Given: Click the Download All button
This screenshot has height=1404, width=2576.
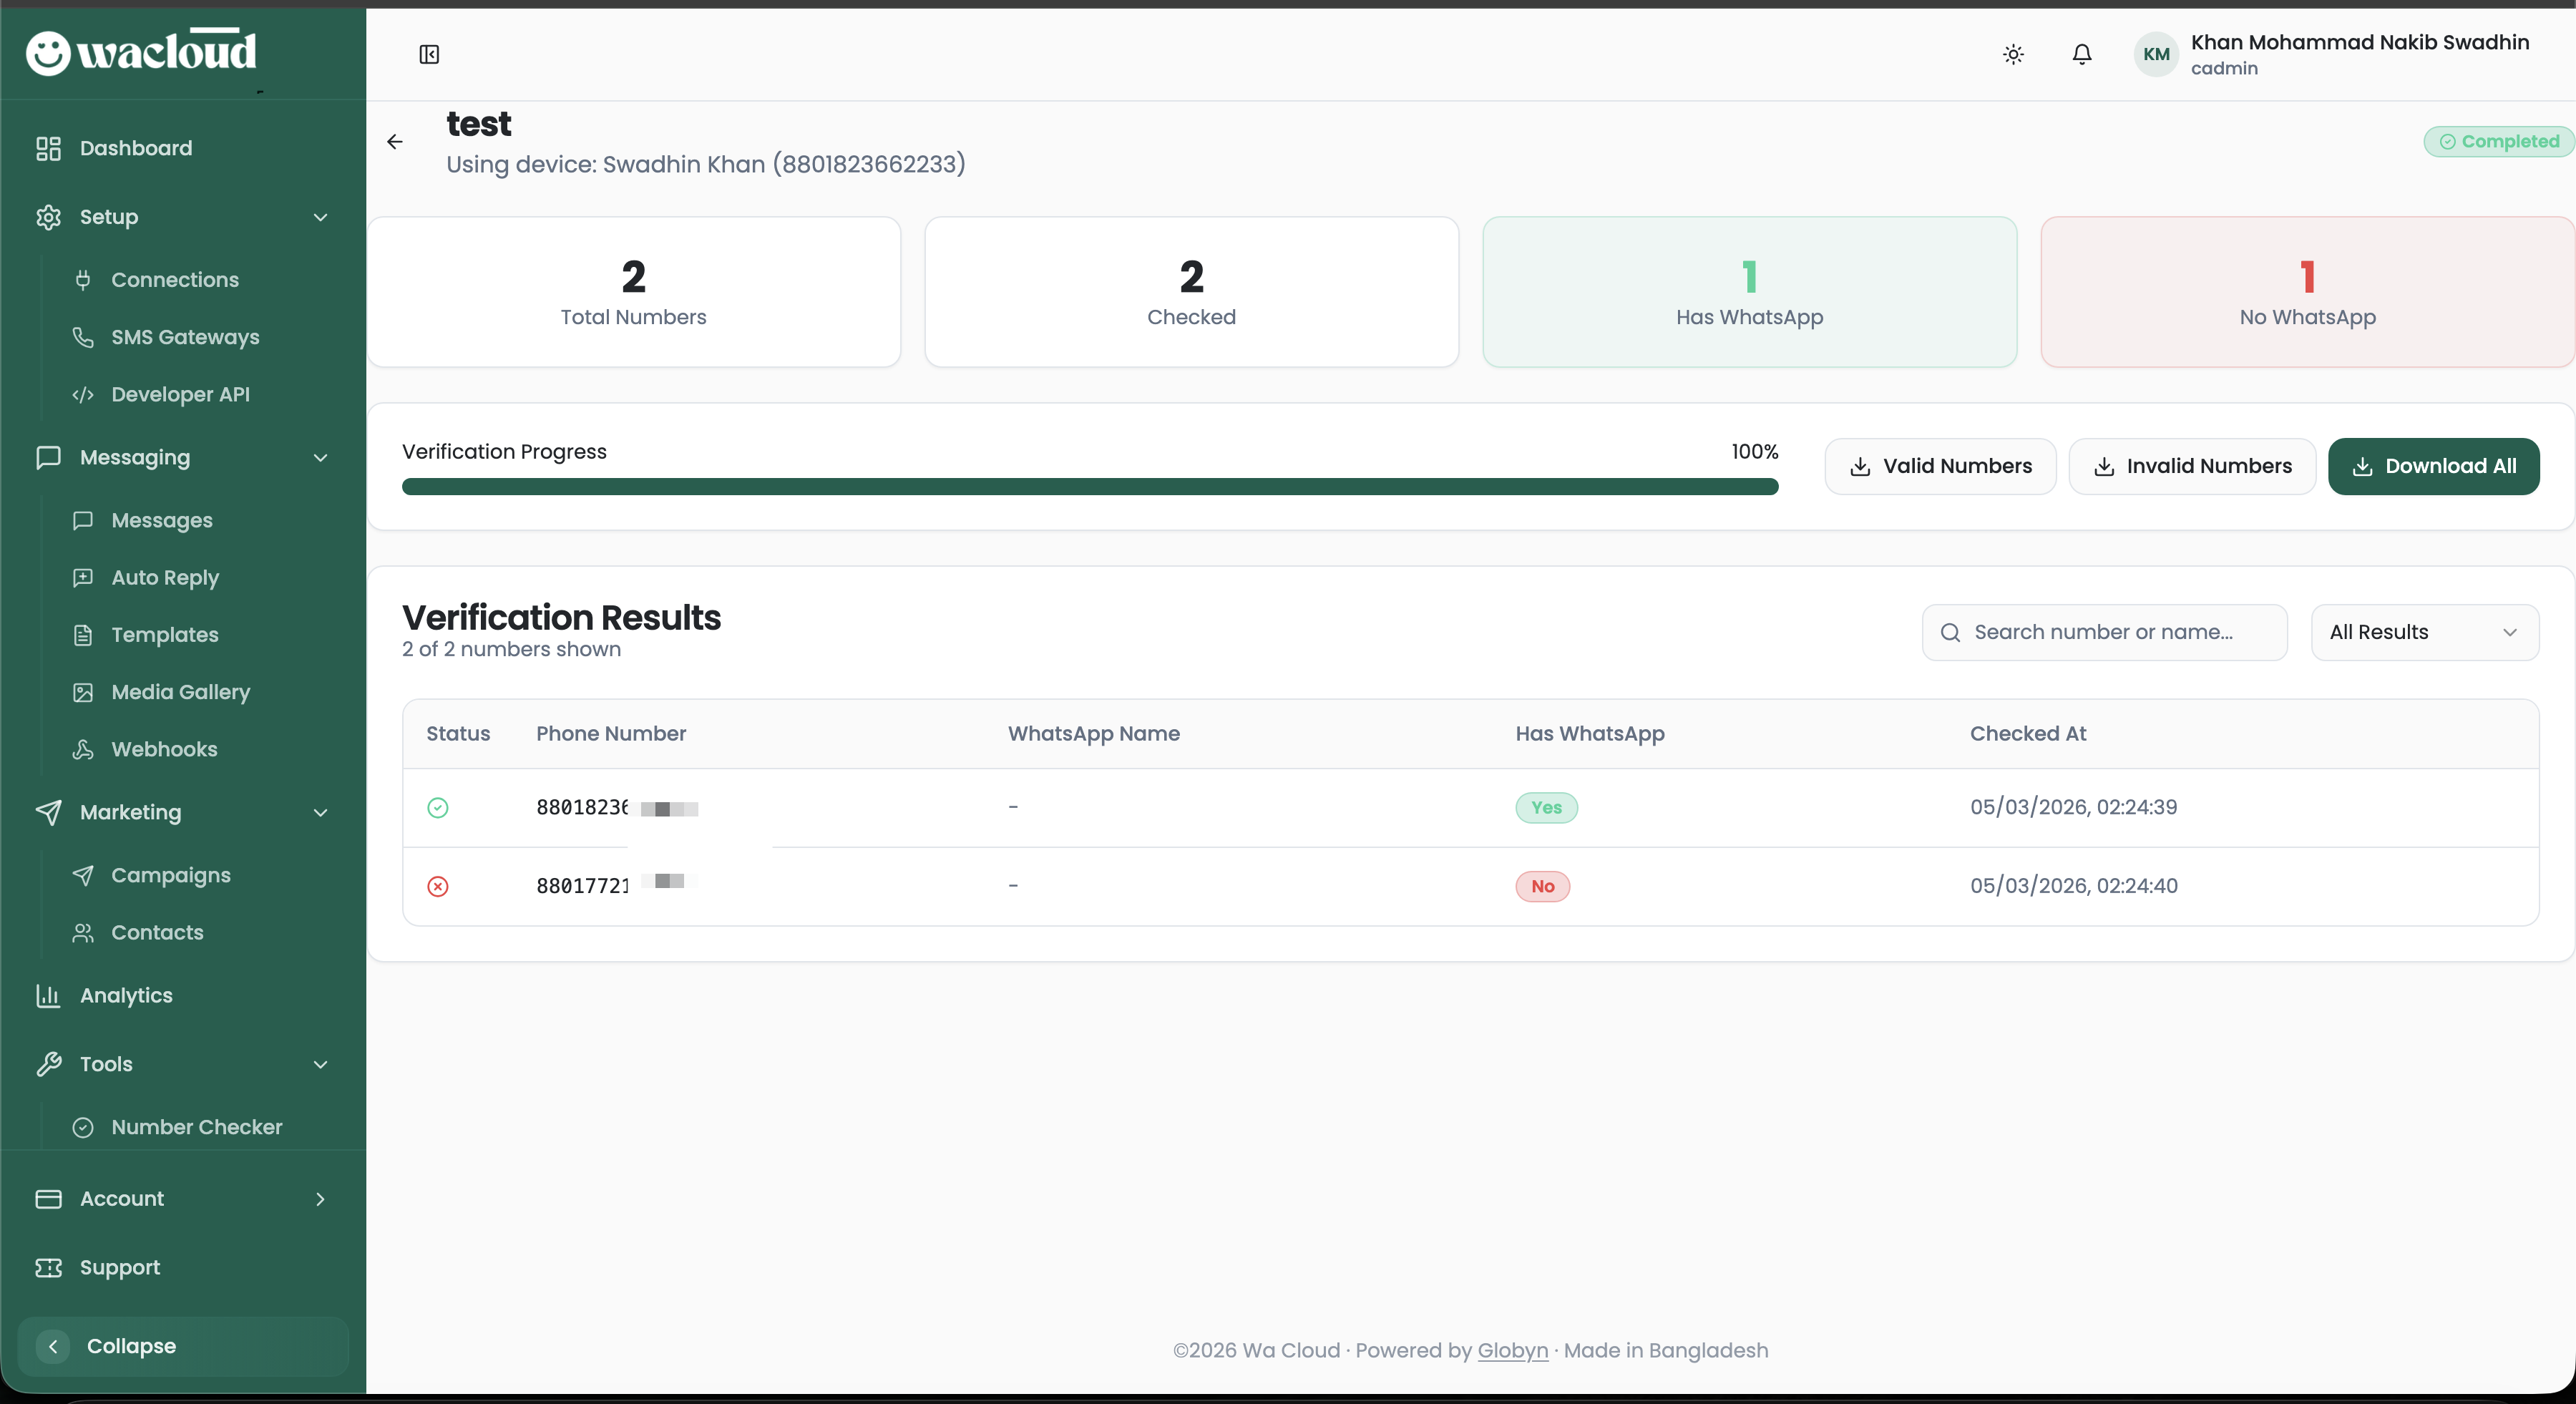Looking at the screenshot, I should (x=2433, y=466).
